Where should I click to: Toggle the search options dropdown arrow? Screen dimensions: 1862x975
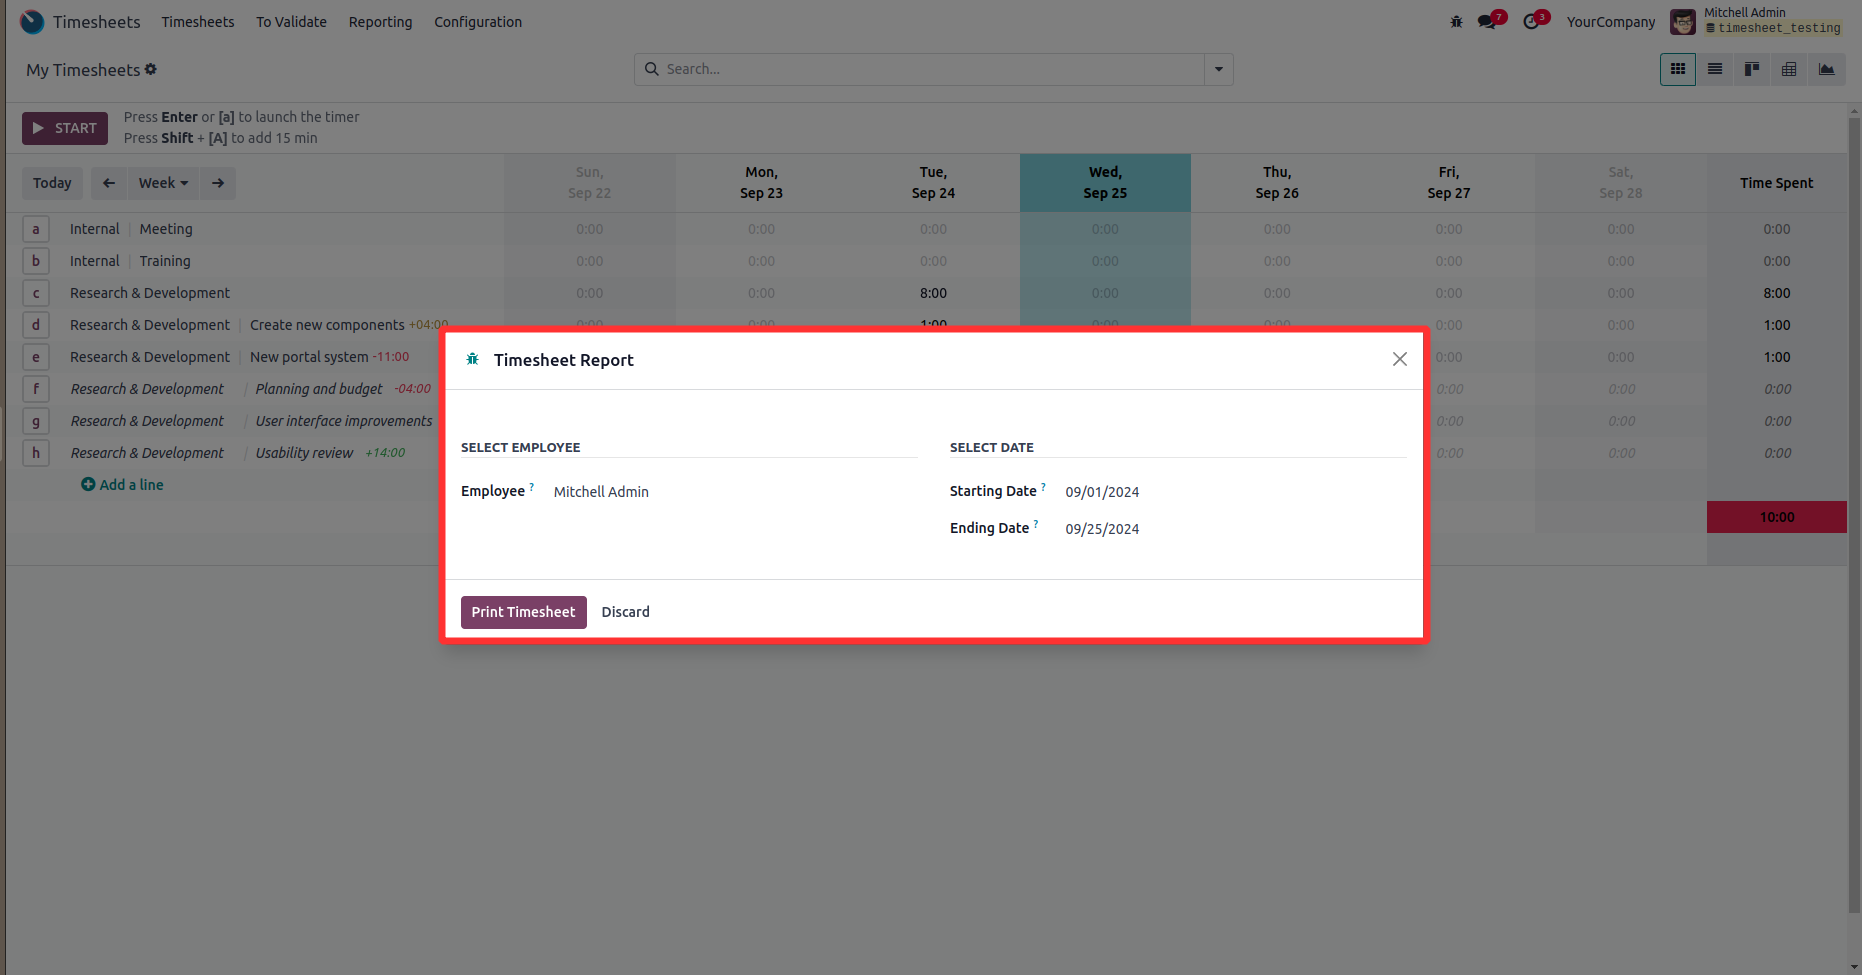pyautogui.click(x=1218, y=69)
